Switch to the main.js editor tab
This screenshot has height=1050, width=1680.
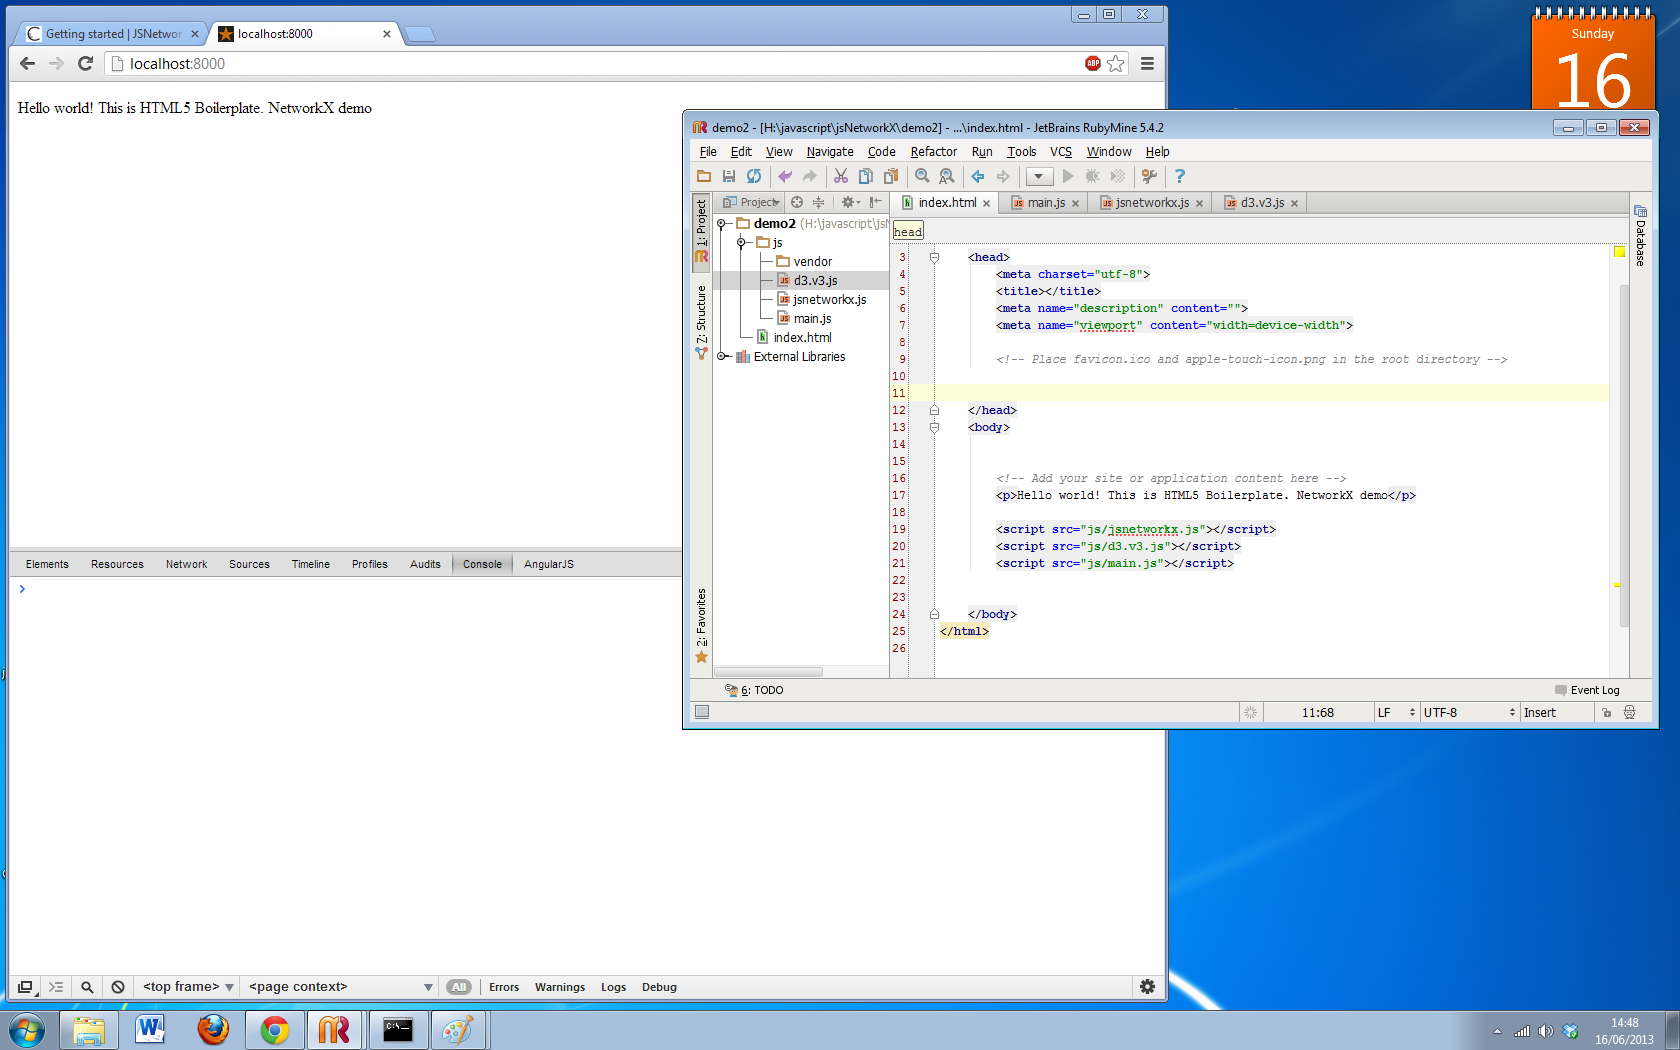1045,203
